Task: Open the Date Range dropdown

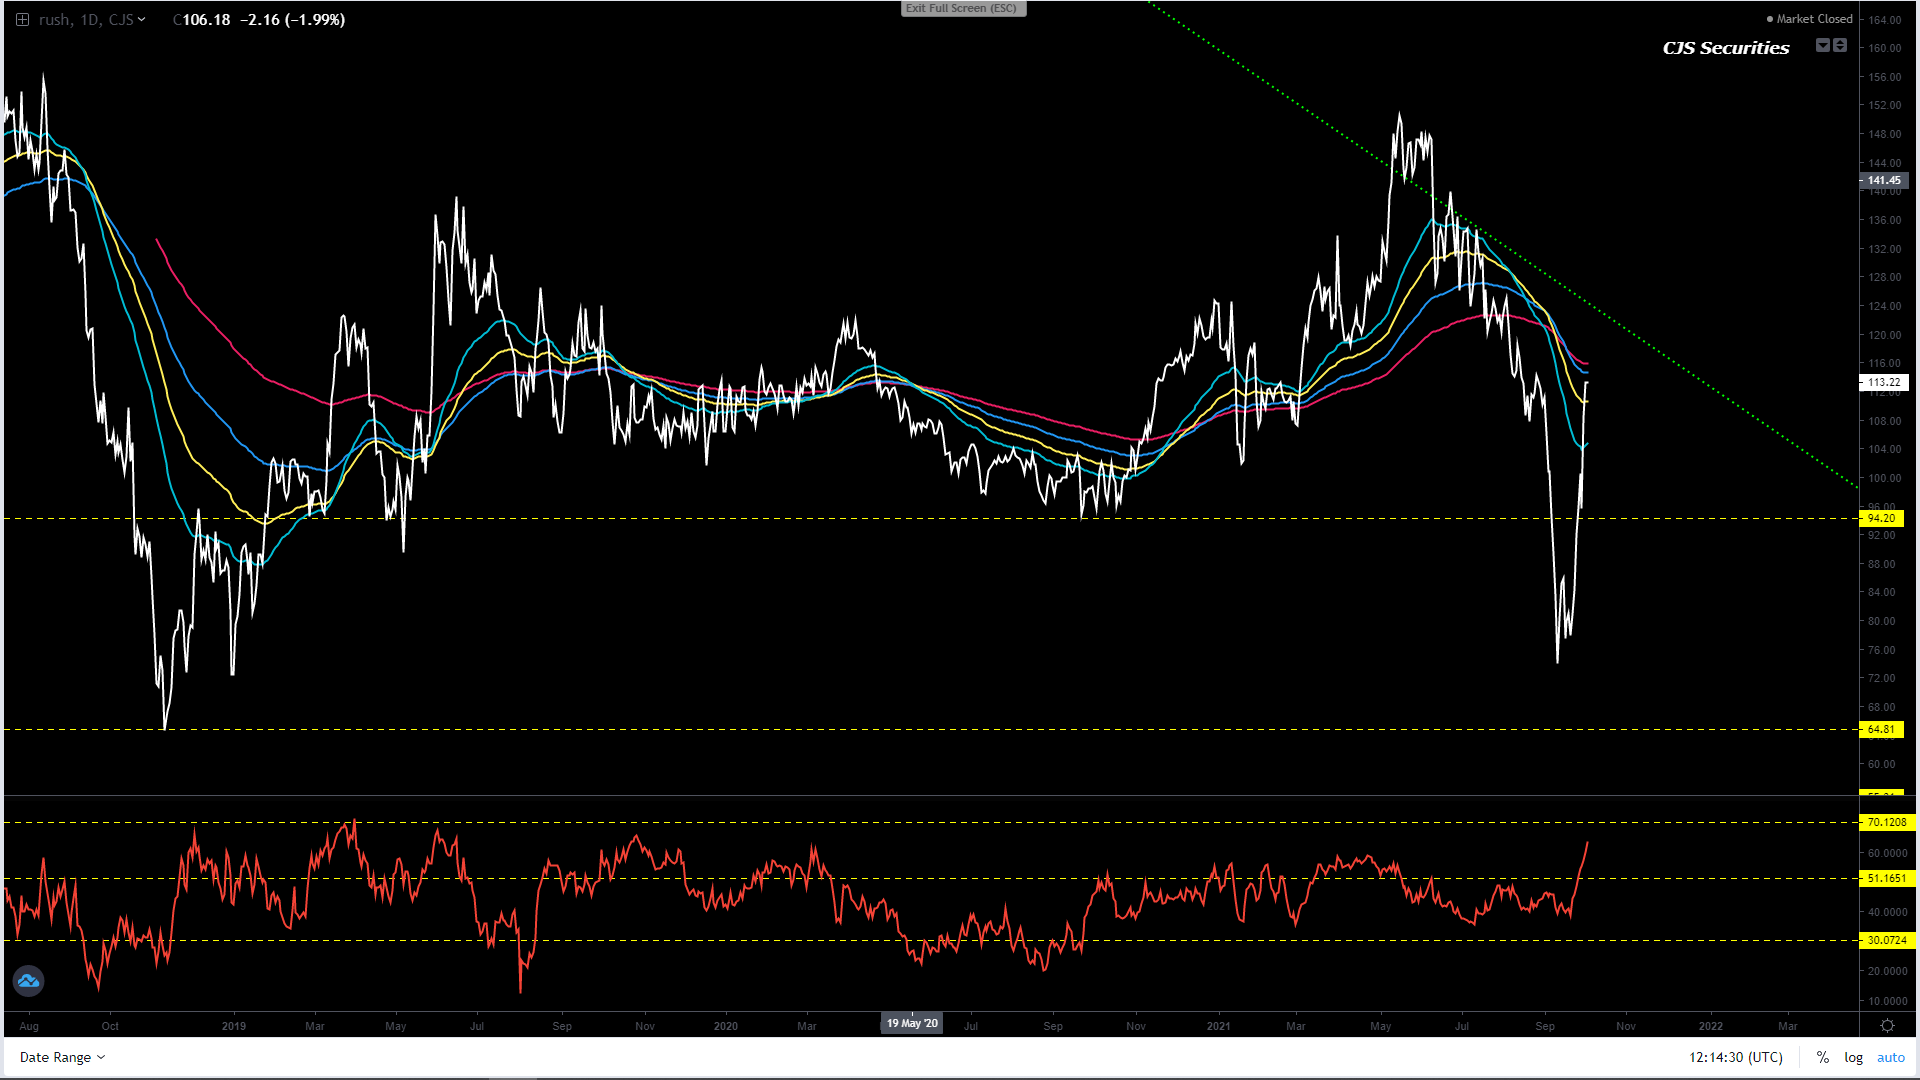Action: 62,1057
